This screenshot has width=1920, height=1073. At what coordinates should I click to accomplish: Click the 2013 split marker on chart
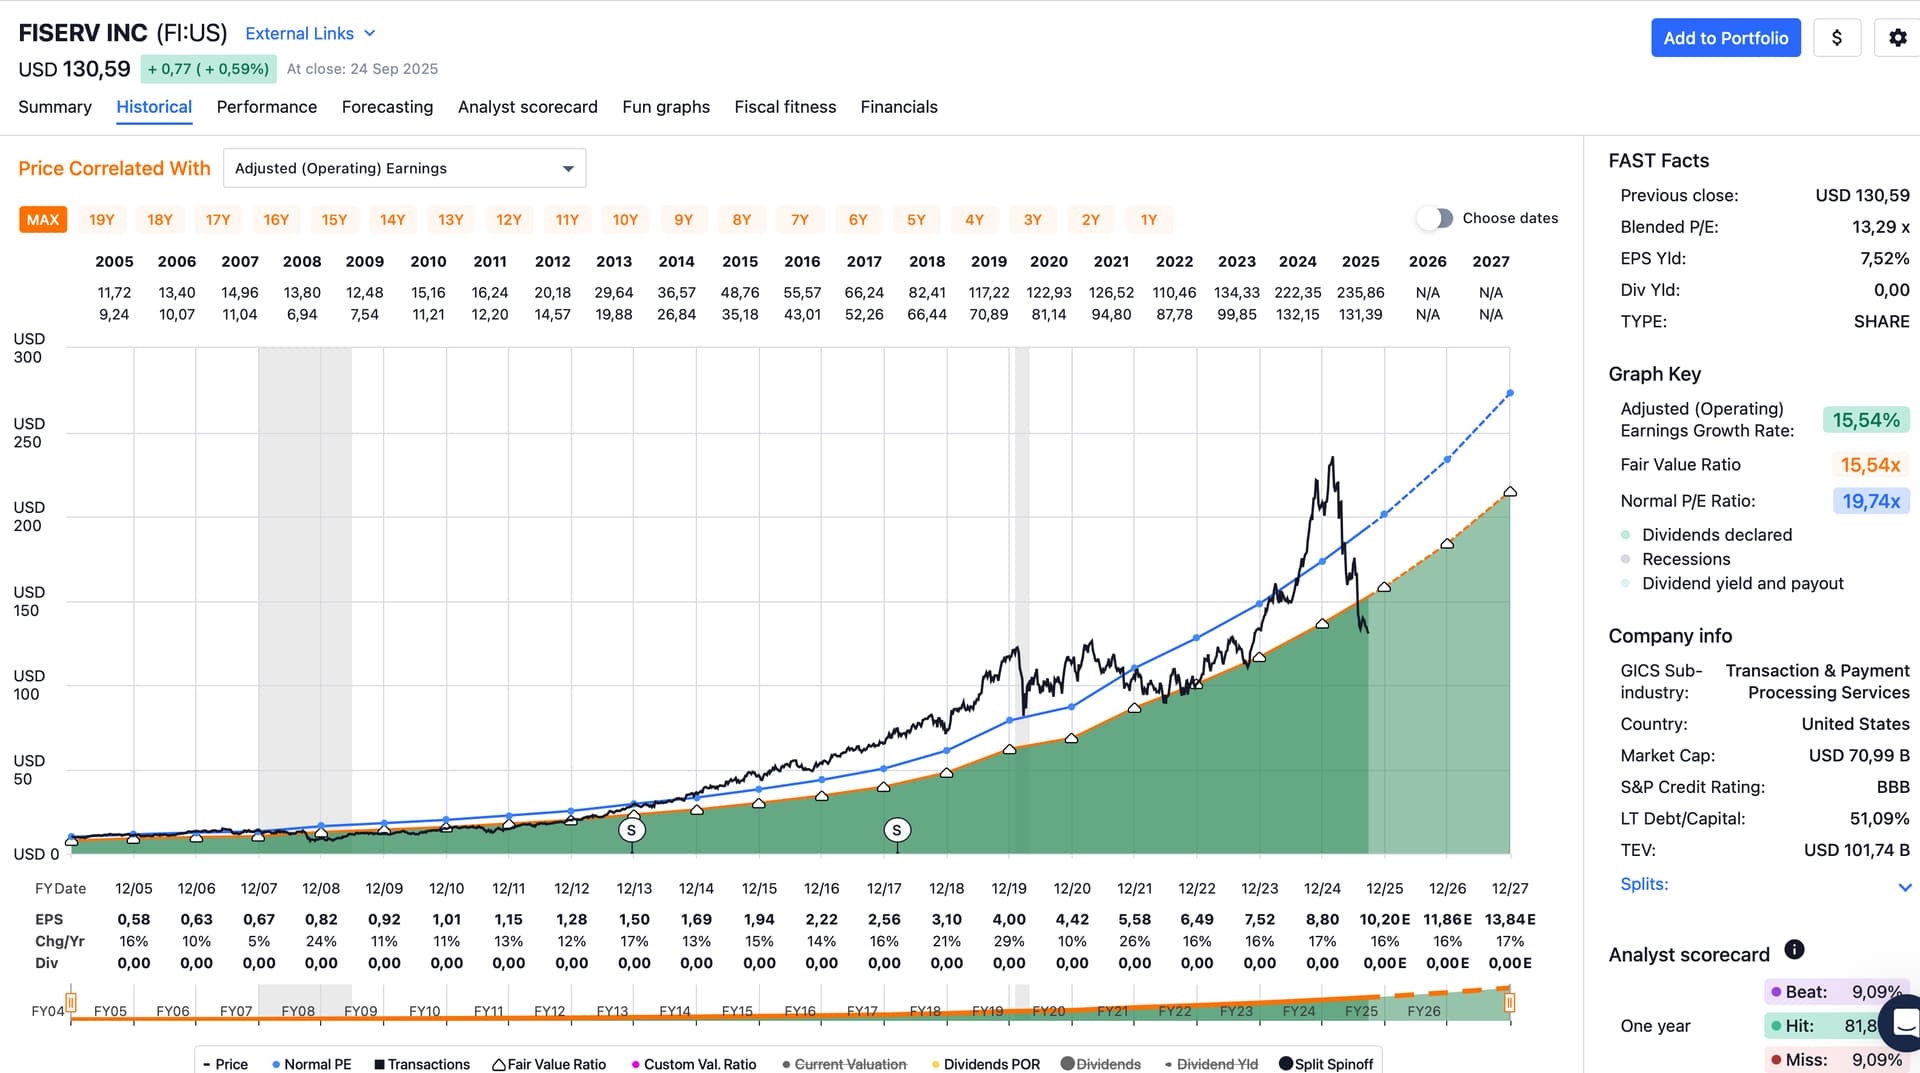(x=631, y=830)
